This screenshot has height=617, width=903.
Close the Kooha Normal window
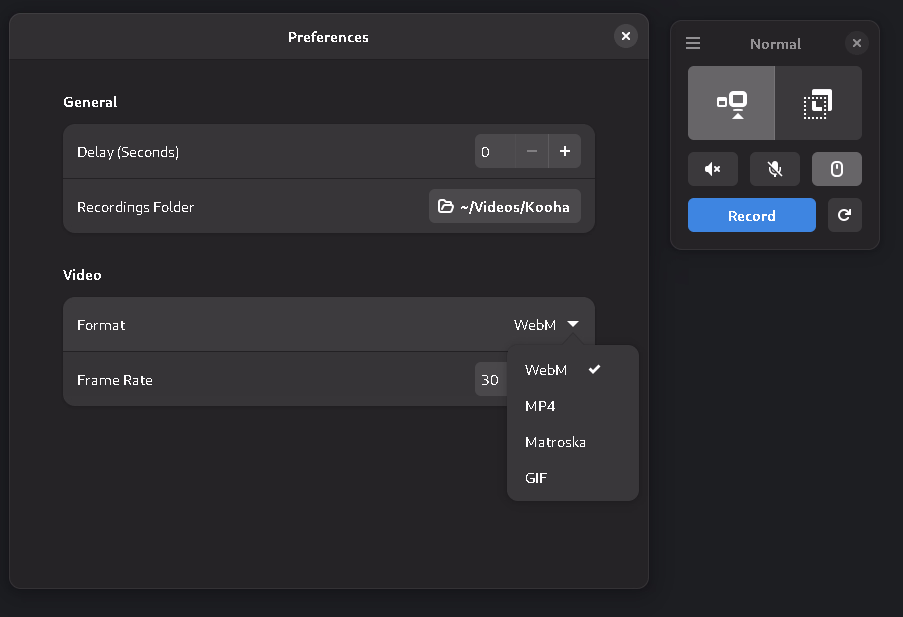coord(856,43)
